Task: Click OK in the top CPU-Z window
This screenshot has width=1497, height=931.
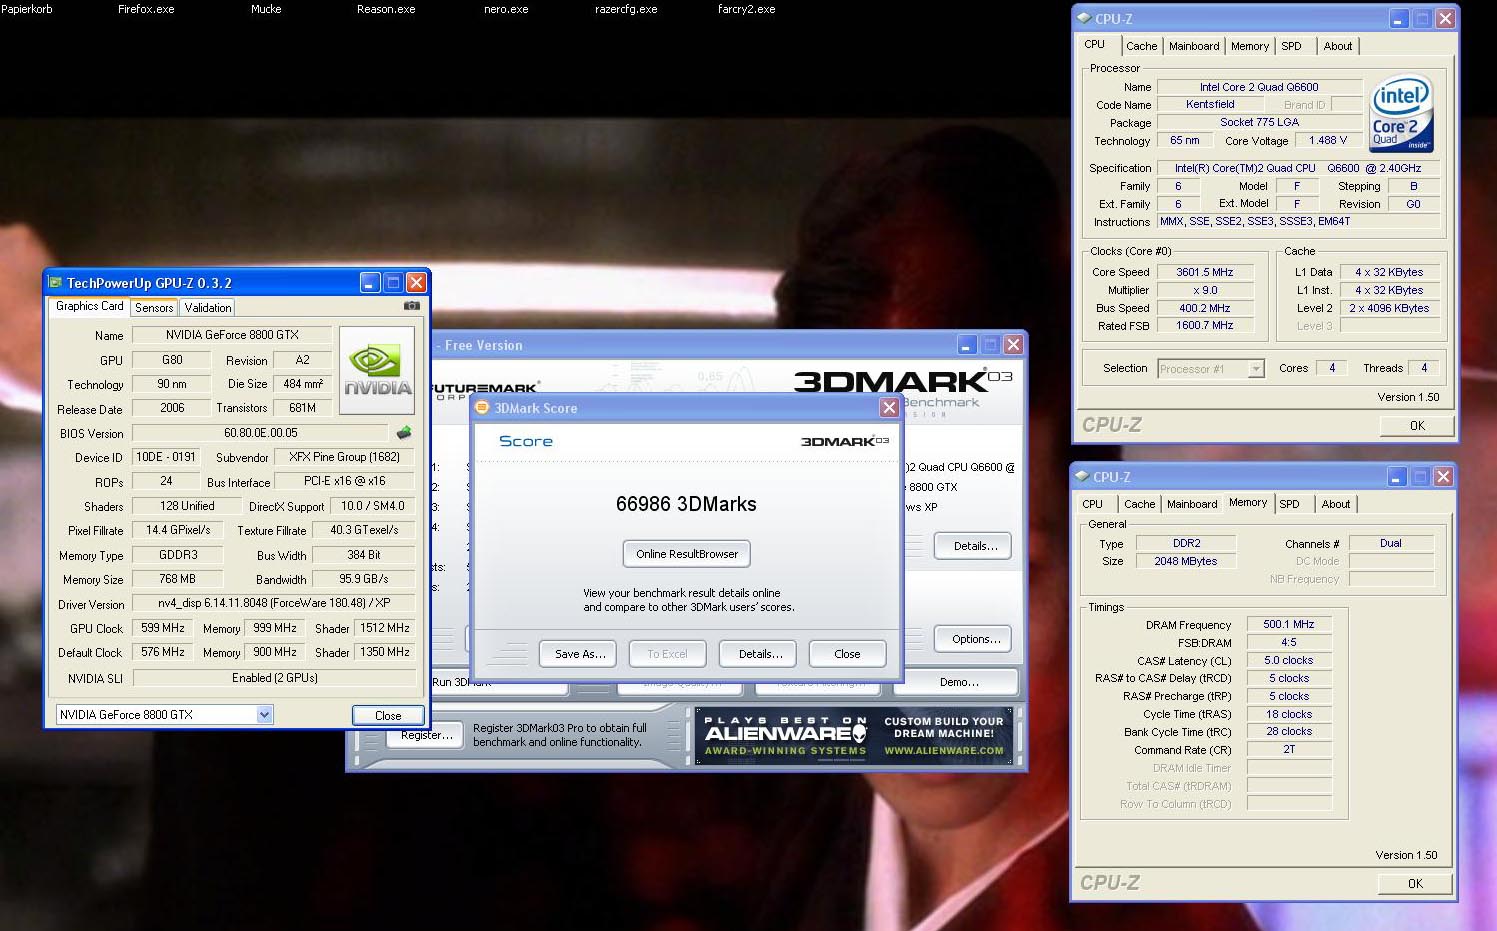Action: click(1417, 426)
